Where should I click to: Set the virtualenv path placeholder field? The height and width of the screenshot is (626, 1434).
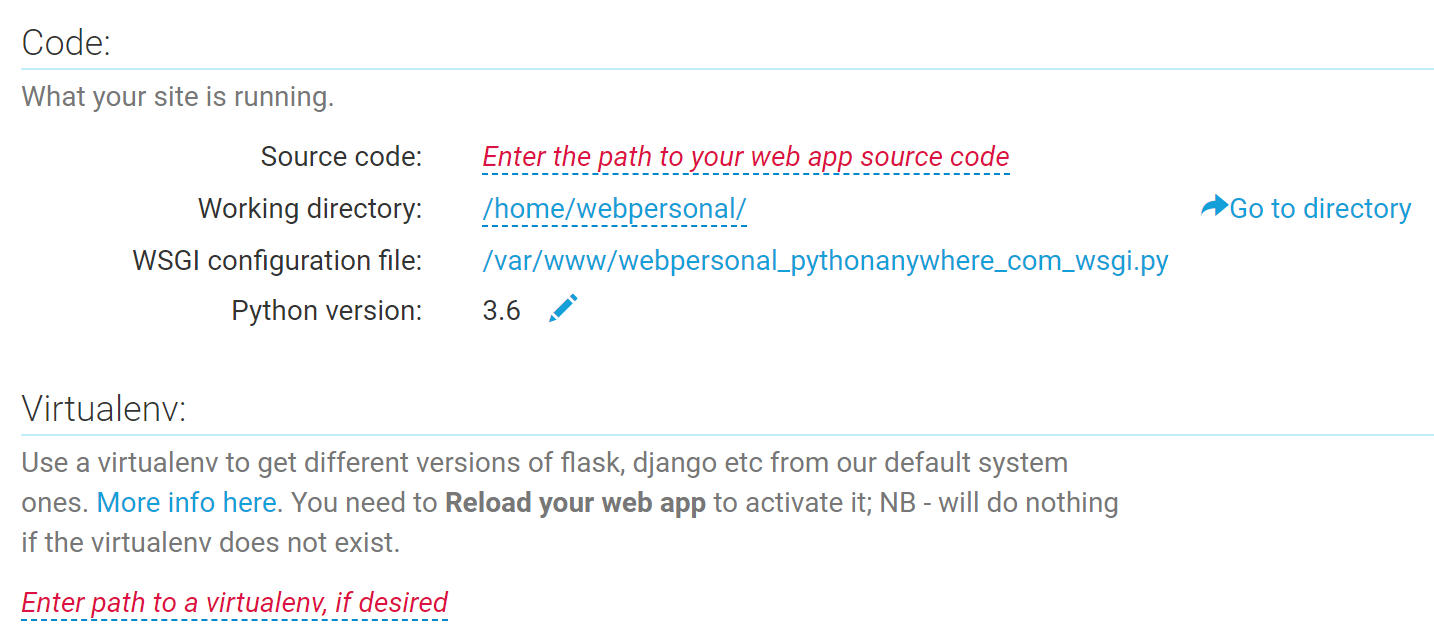[235, 603]
